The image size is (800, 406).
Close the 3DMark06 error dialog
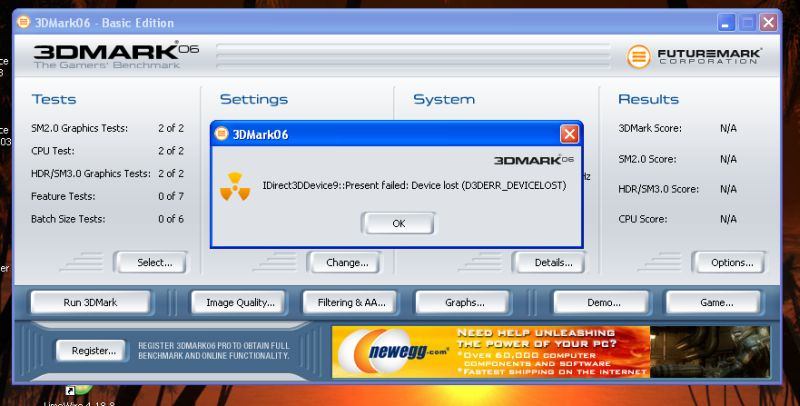[x=569, y=134]
